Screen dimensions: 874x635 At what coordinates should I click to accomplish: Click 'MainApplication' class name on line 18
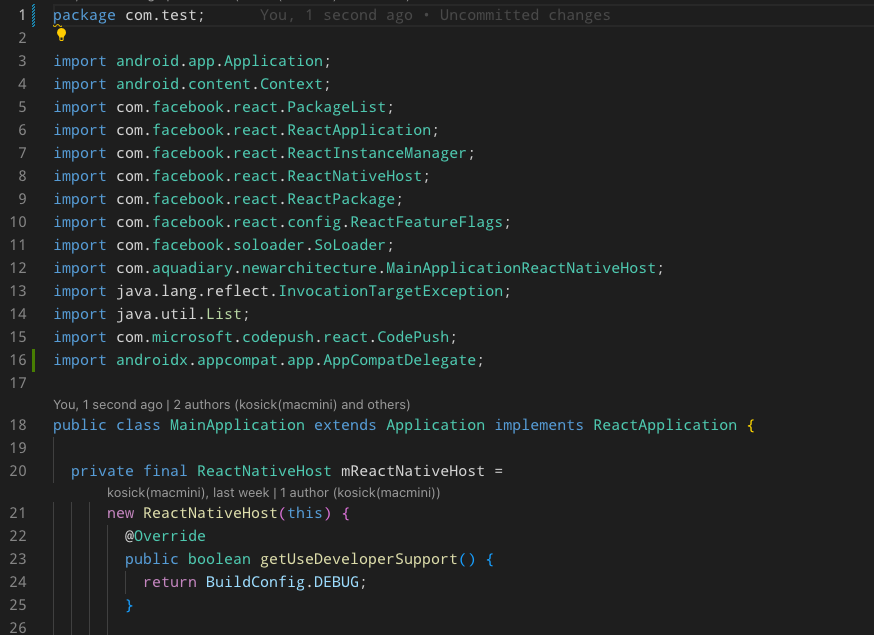(x=237, y=425)
